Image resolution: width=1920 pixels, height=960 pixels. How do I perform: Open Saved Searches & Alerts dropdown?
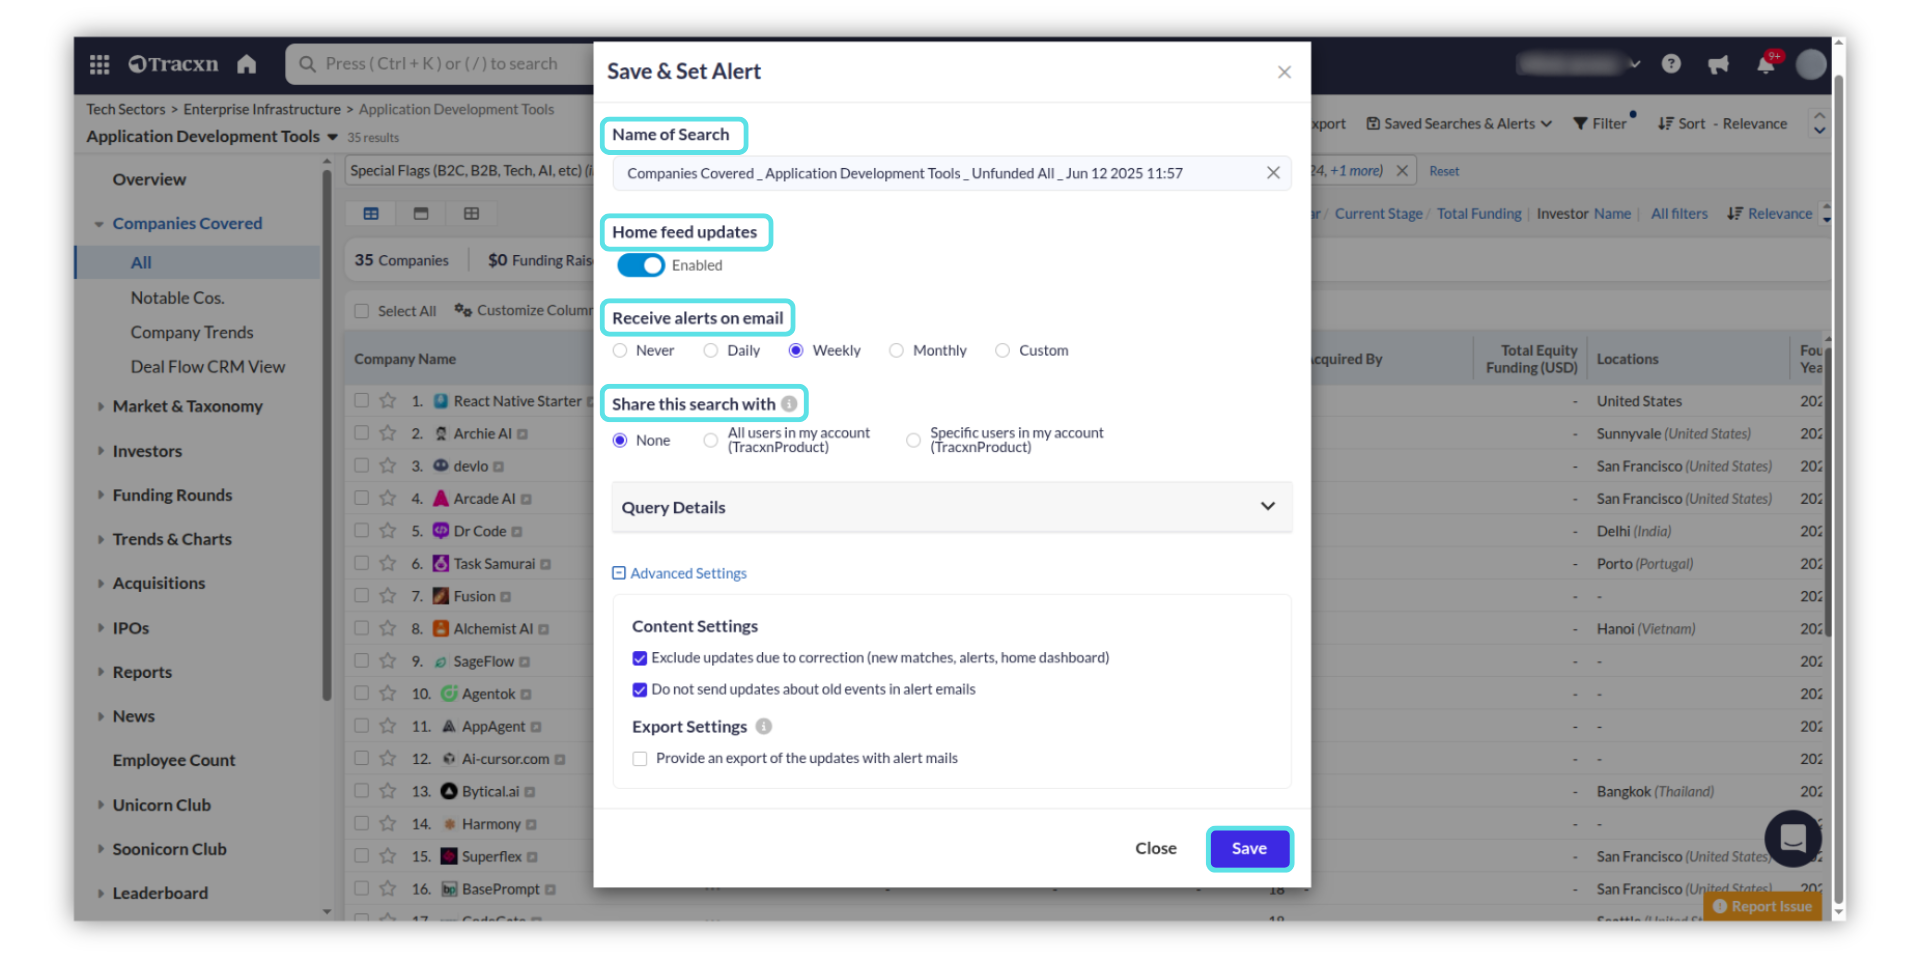tap(1459, 124)
